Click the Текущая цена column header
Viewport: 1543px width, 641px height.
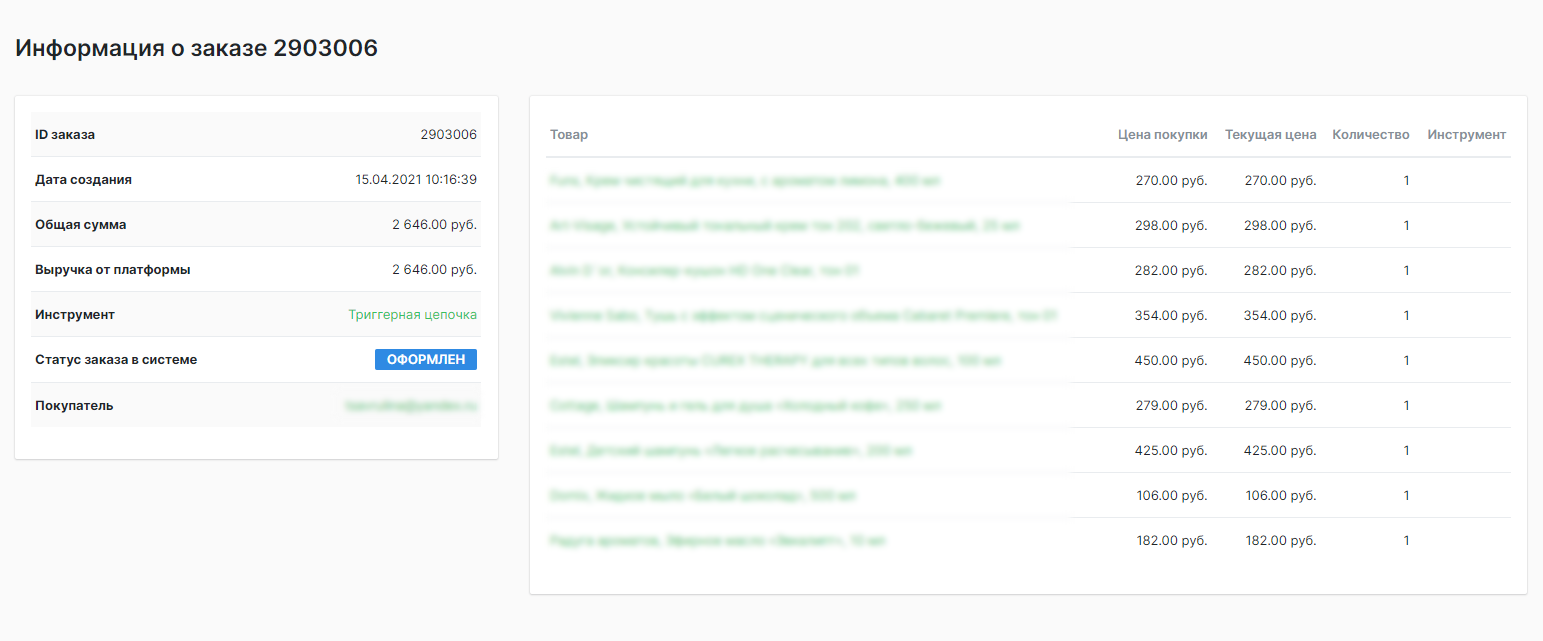1270,135
